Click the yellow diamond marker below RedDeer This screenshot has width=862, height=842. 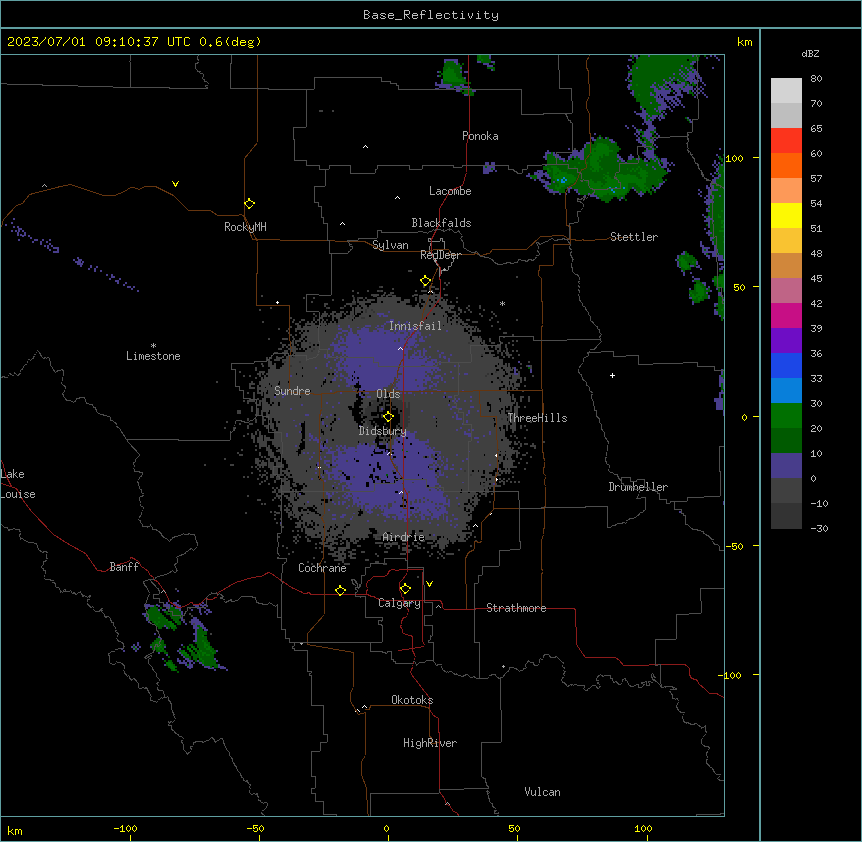pos(426,281)
